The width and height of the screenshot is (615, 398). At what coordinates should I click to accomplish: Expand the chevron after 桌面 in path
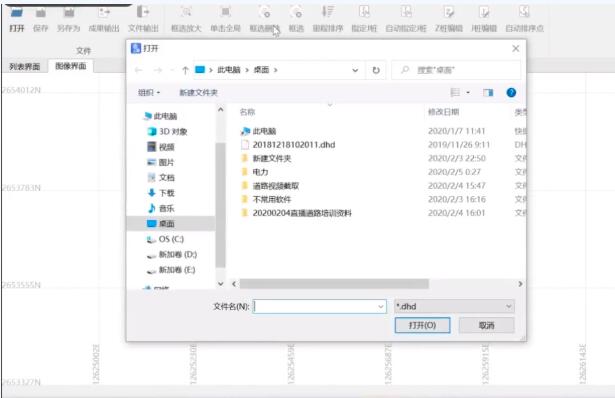point(275,70)
